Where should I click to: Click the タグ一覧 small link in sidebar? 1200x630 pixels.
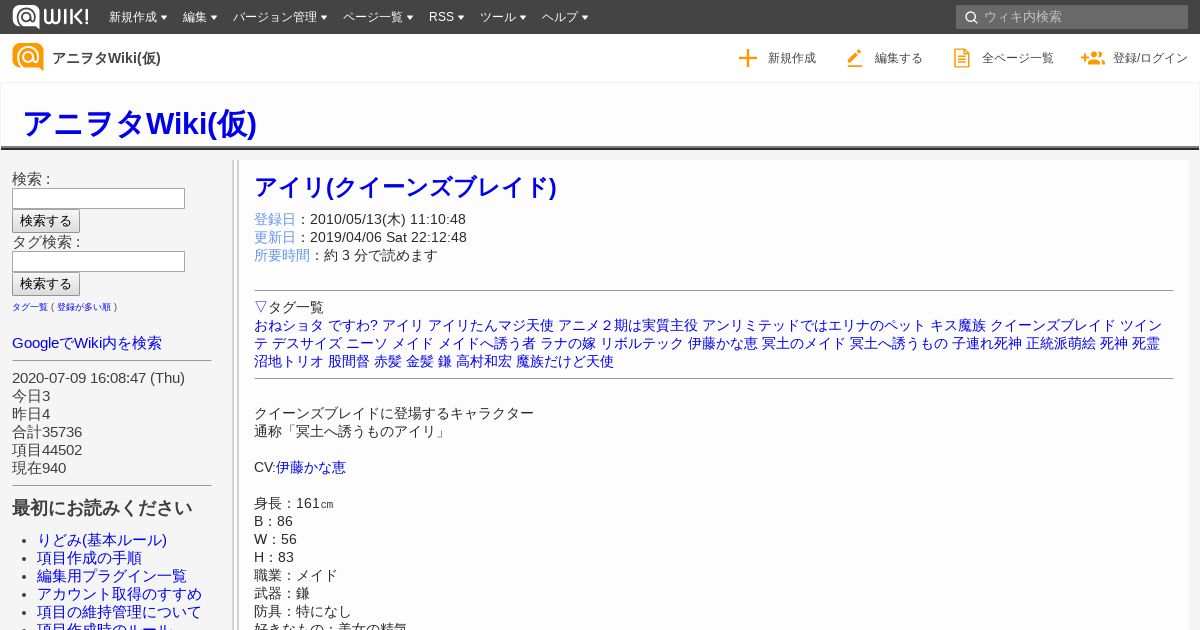pos(30,307)
